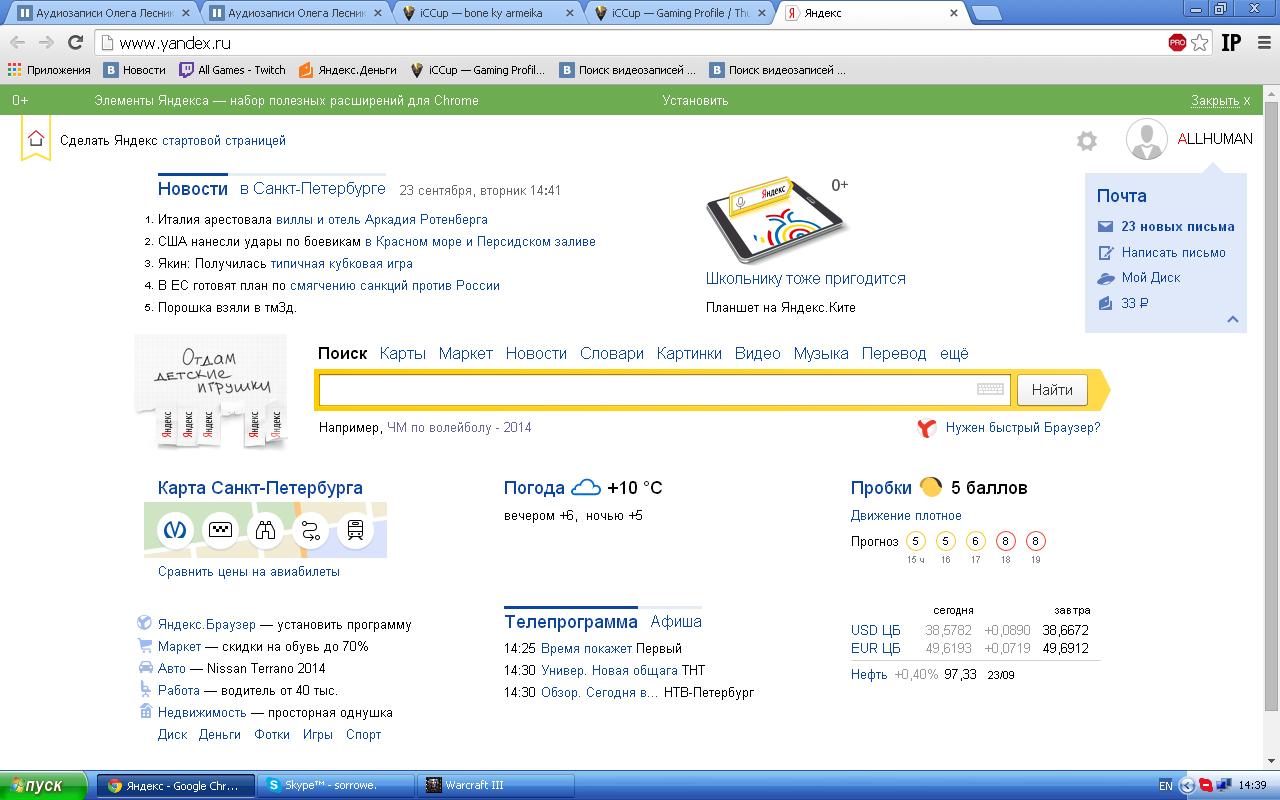
Task: Open the on-screen keyboard in search field
Action: coord(990,389)
